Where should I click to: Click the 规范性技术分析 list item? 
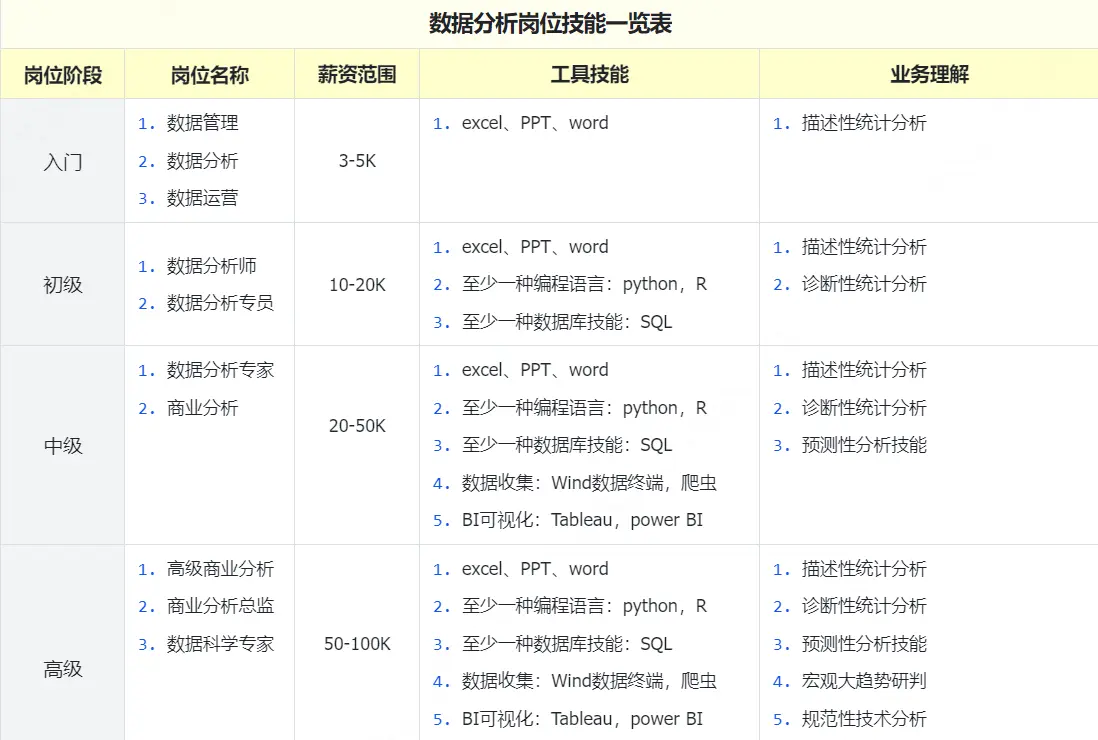click(864, 719)
